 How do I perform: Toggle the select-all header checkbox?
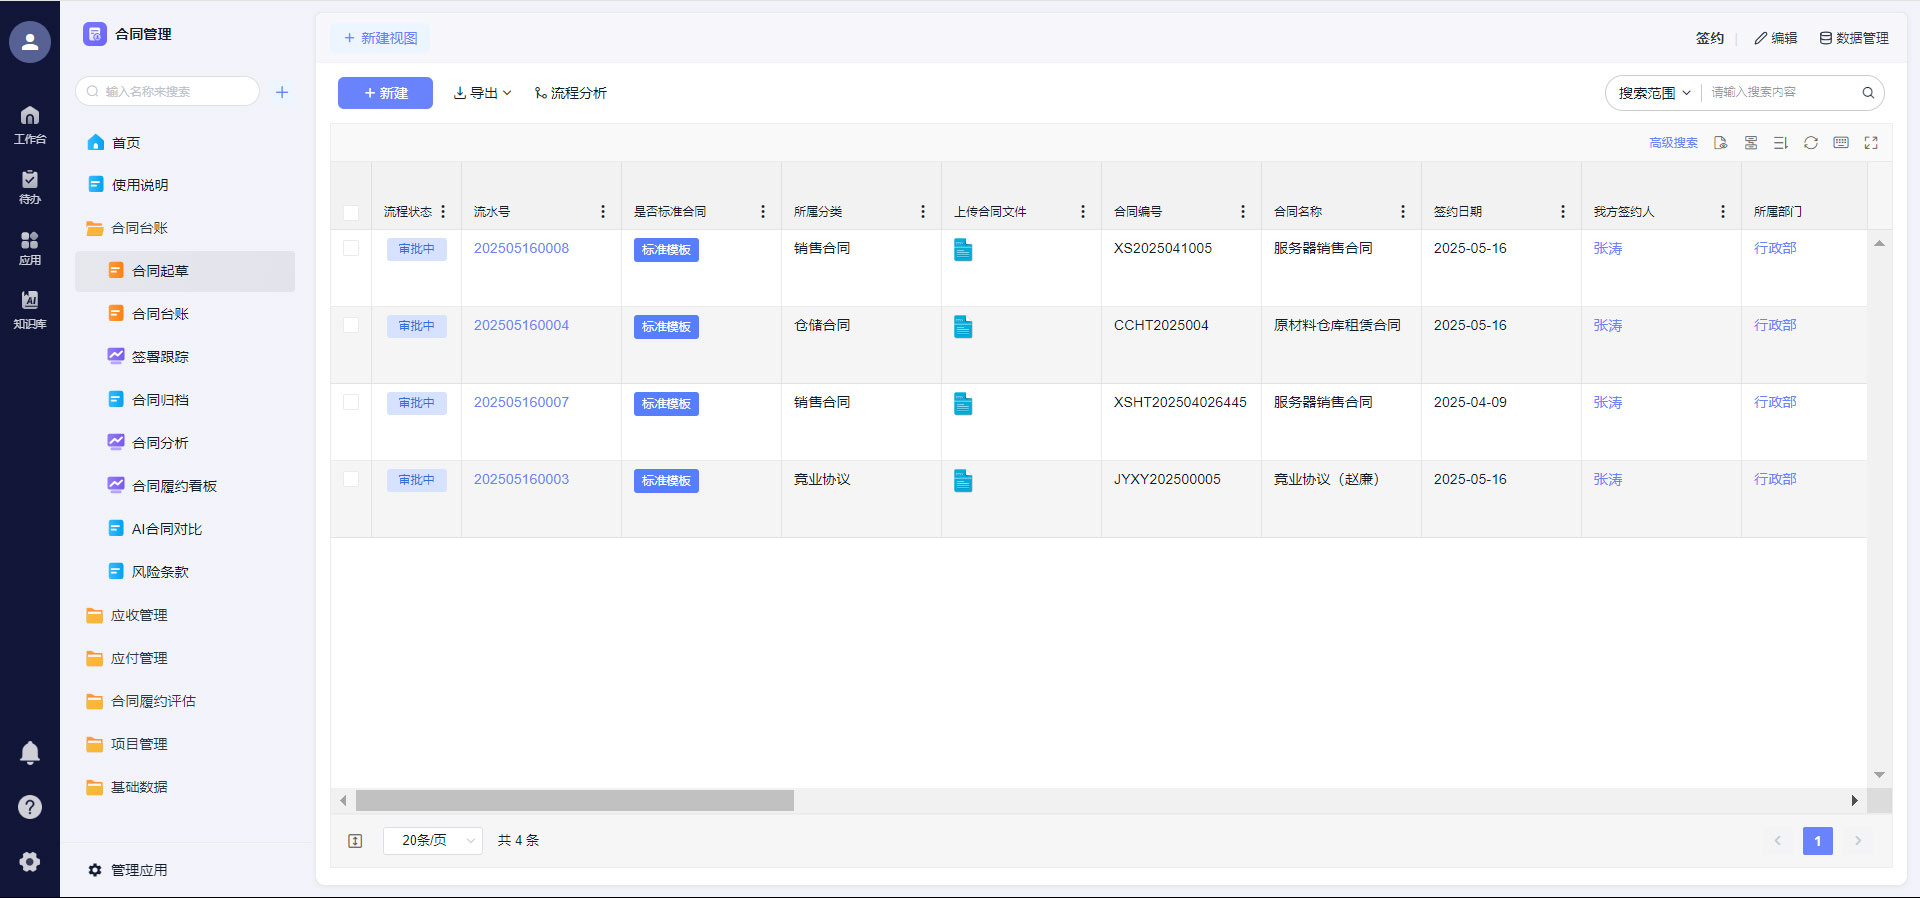[351, 212]
